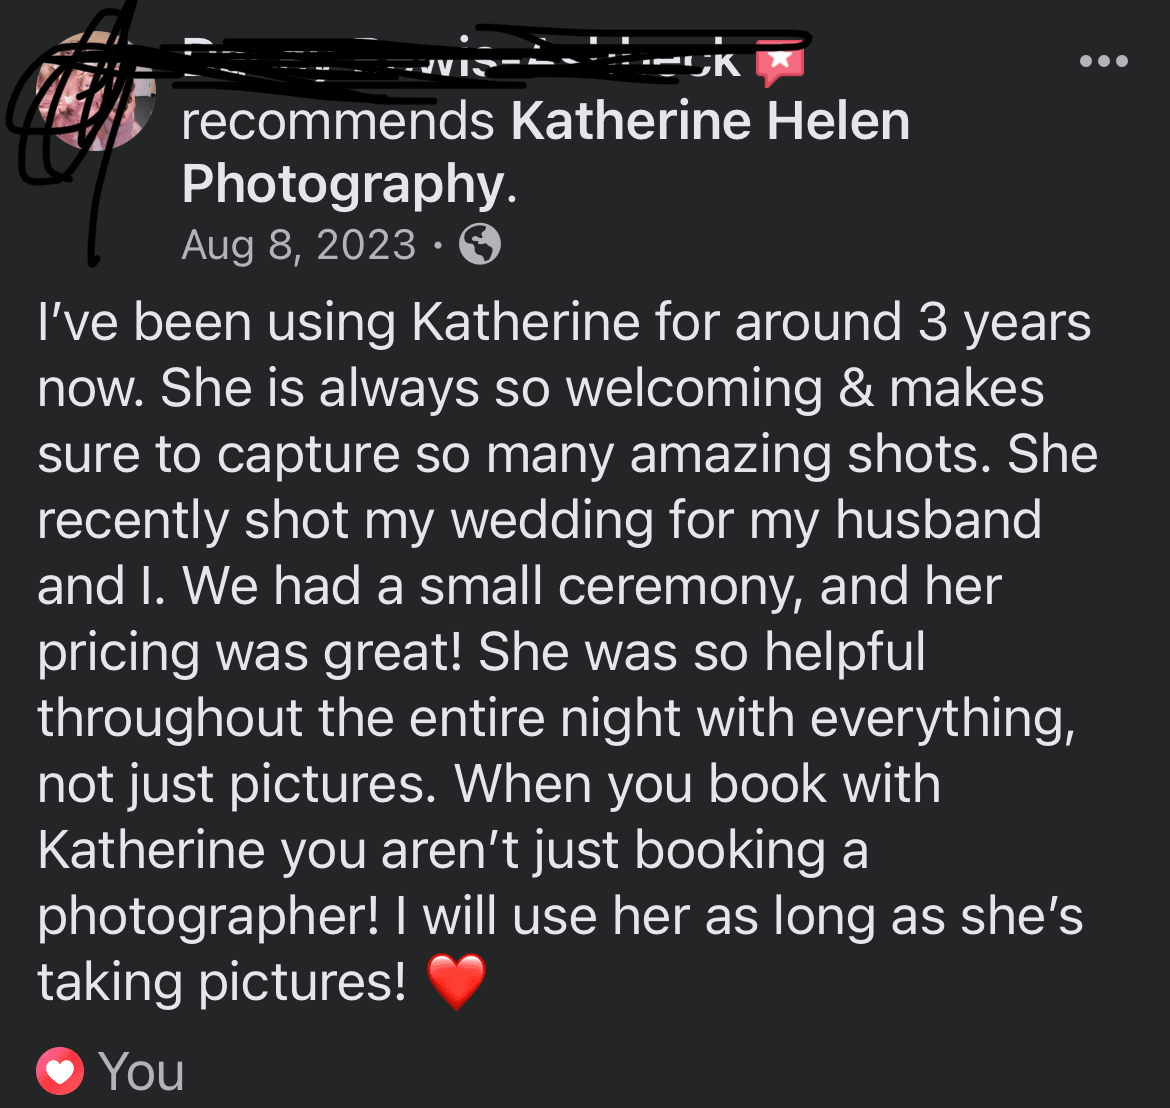Click the red recommendation star badge
The image size is (1170, 1108).
point(780,63)
